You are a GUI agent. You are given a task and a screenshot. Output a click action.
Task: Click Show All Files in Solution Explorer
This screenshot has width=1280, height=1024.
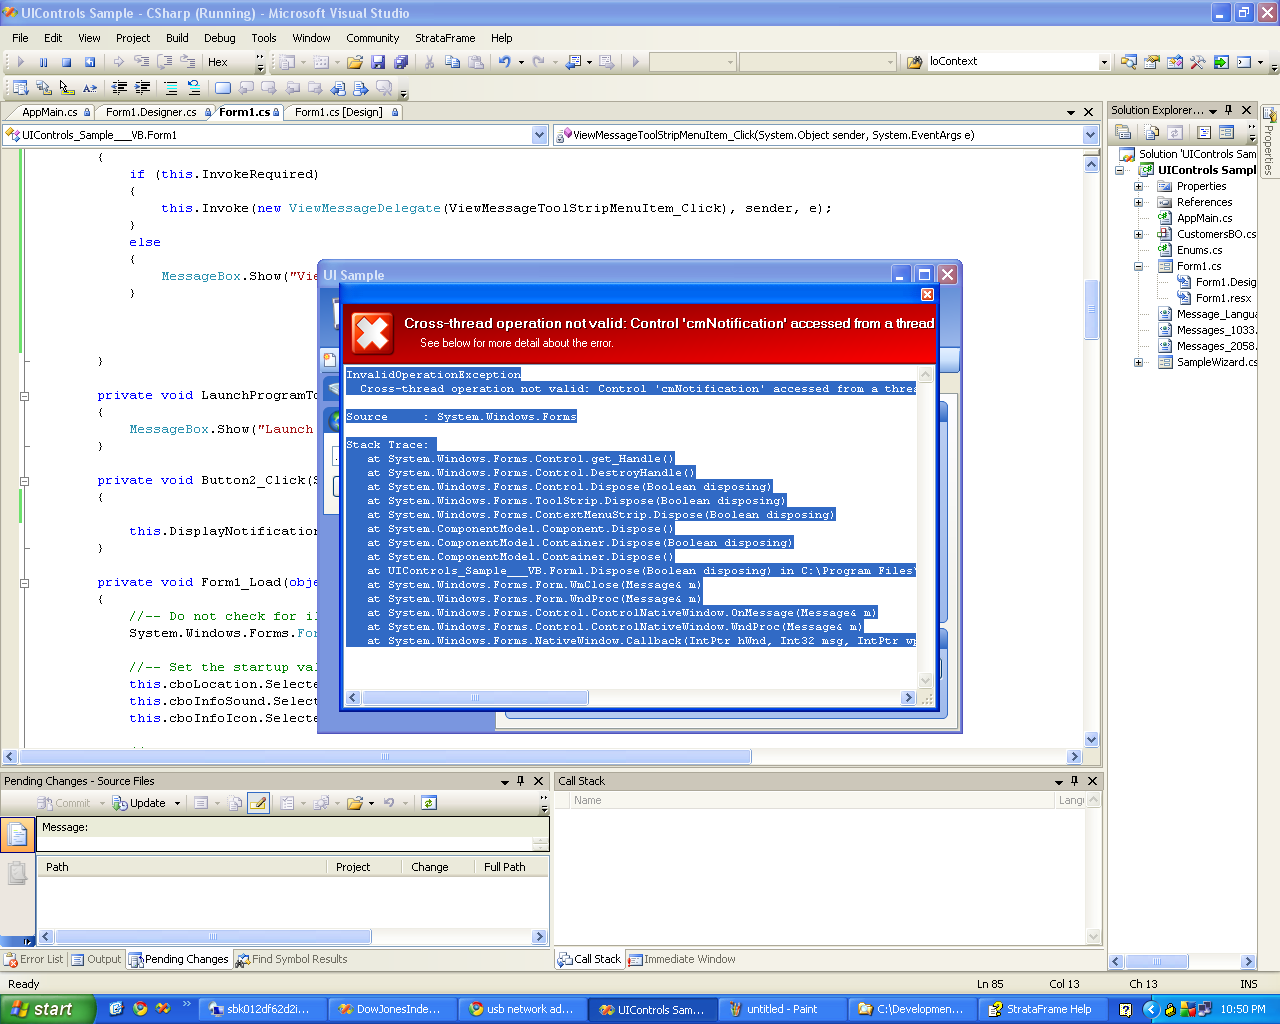click(1152, 132)
